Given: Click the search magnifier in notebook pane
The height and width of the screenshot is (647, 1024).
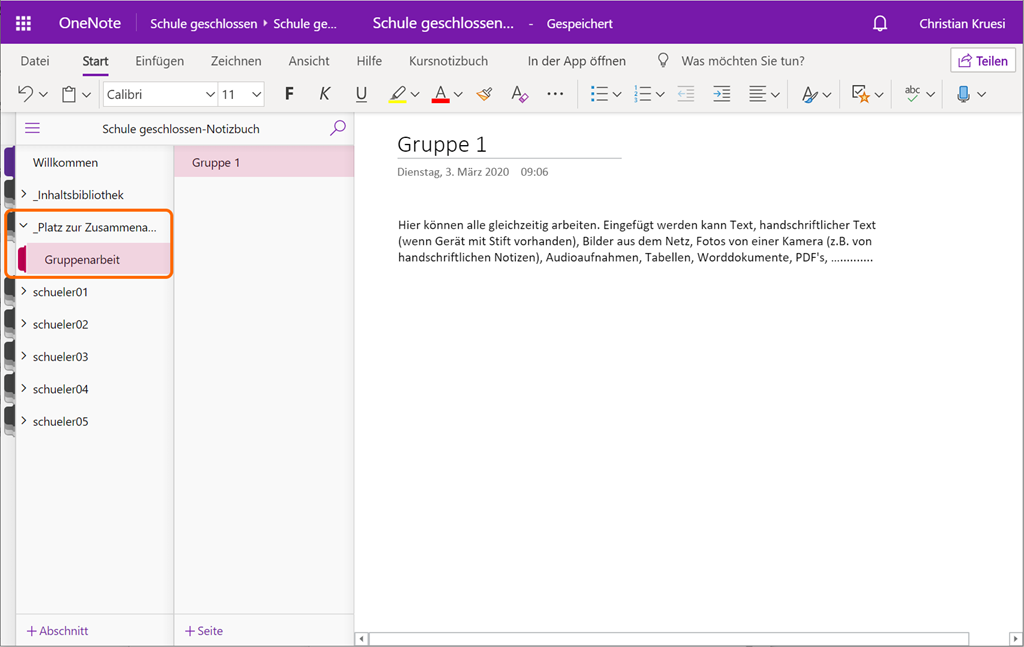Looking at the screenshot, I should pyautogui.click(x=338, y=128).
